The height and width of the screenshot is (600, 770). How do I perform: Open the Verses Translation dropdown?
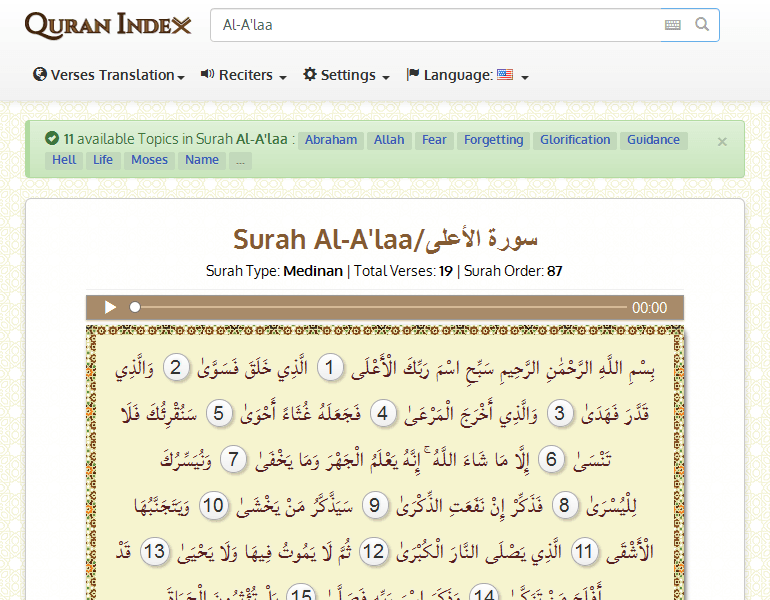click(x=109, y=75)
